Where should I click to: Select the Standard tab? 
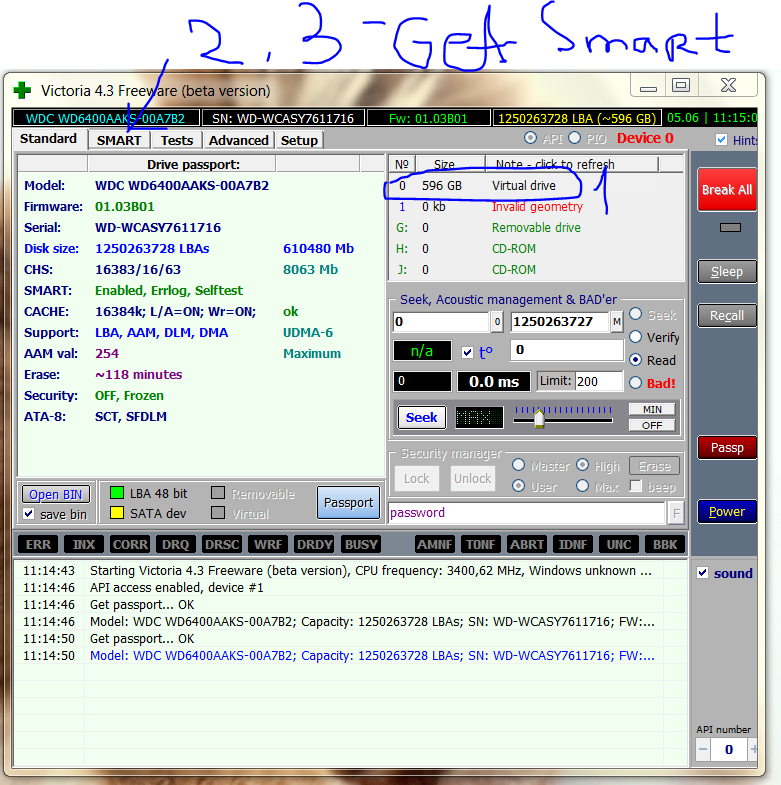[x=49, y=139]
